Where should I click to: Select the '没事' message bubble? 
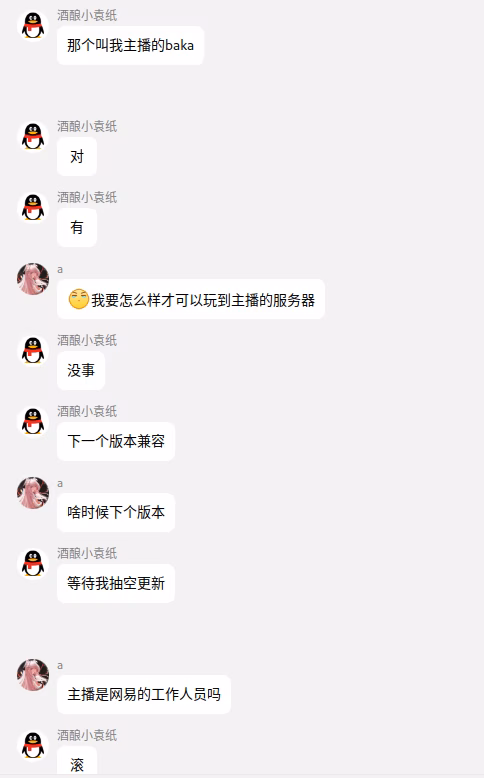point(81,370)
